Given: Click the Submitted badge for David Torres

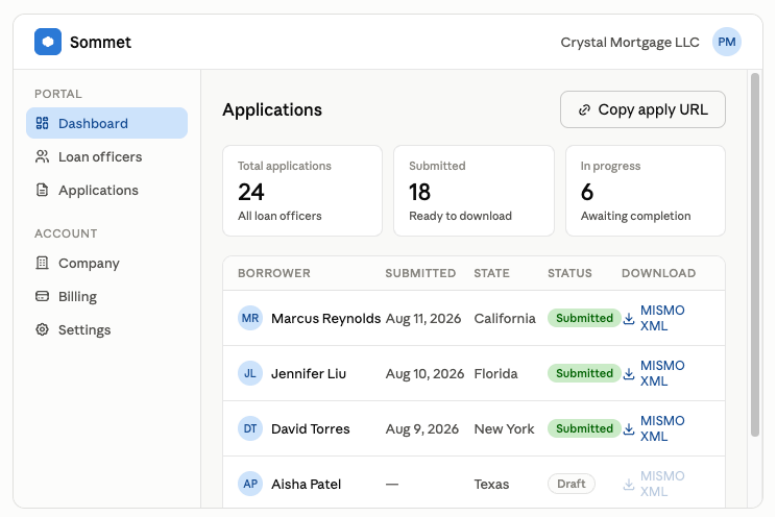Looking at the screenshot, I should [x=584, y=429].
